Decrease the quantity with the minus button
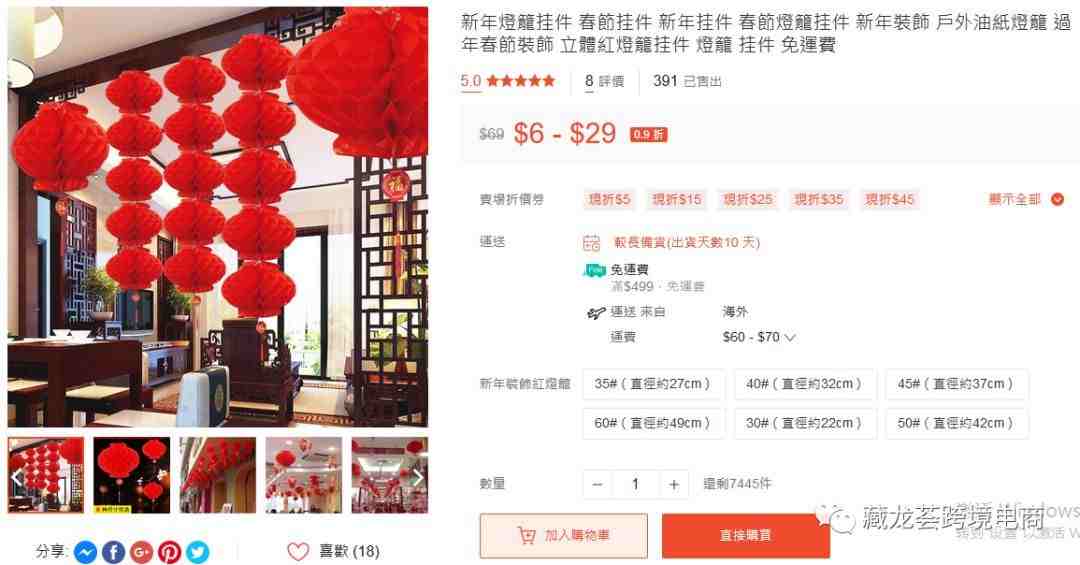 597,484
